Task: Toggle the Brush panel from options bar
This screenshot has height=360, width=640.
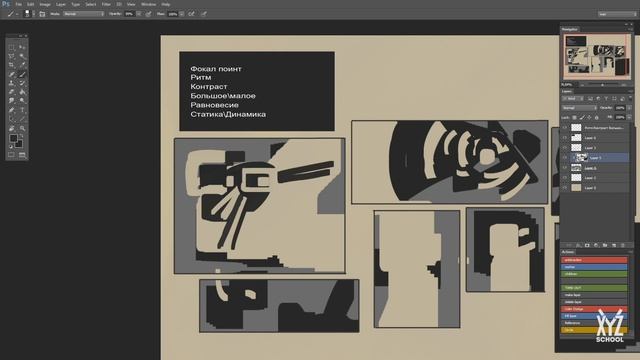Action: pos(42,14)
